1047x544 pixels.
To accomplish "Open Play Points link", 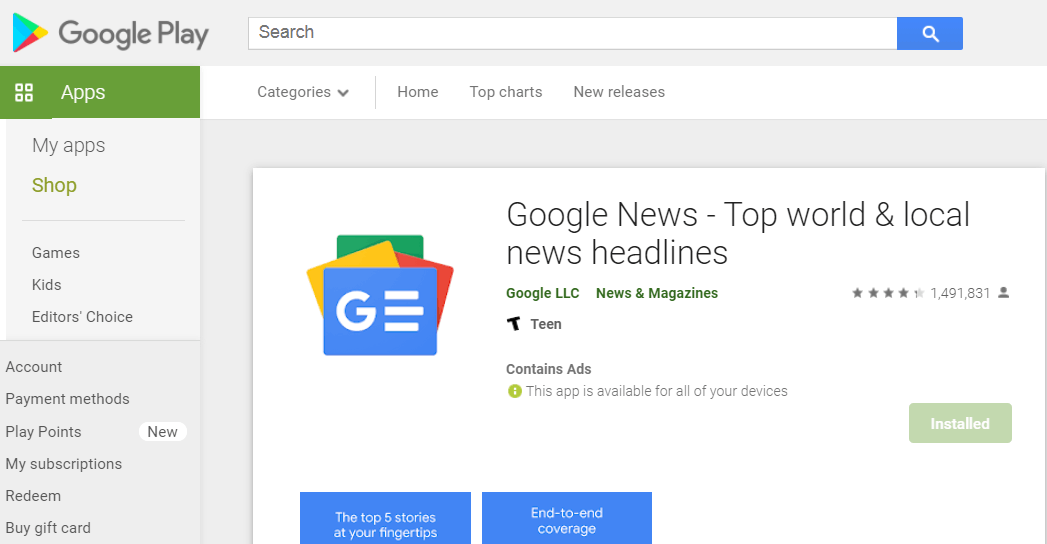I will [43, 432].
